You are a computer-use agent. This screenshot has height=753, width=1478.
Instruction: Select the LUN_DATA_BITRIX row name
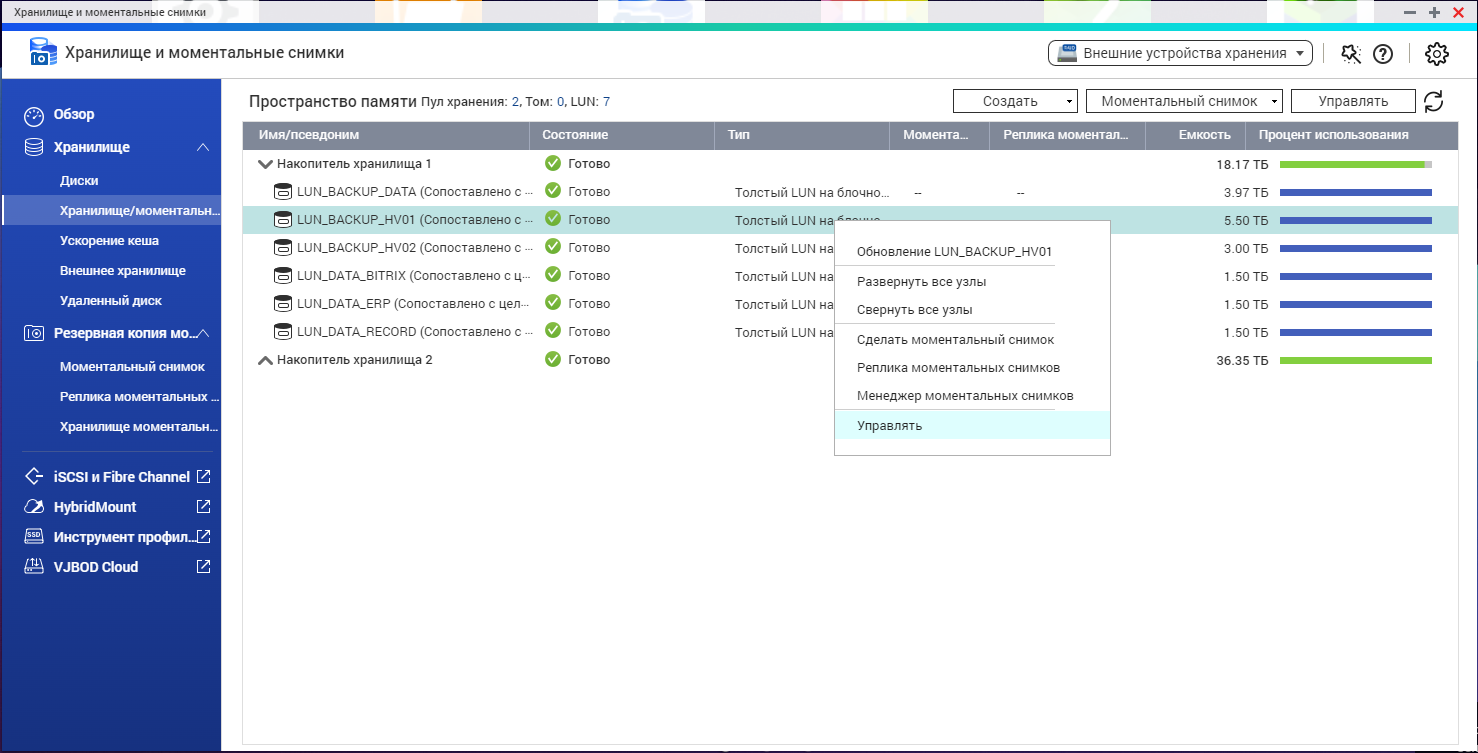pyautogui.click(x=415, y=276)
